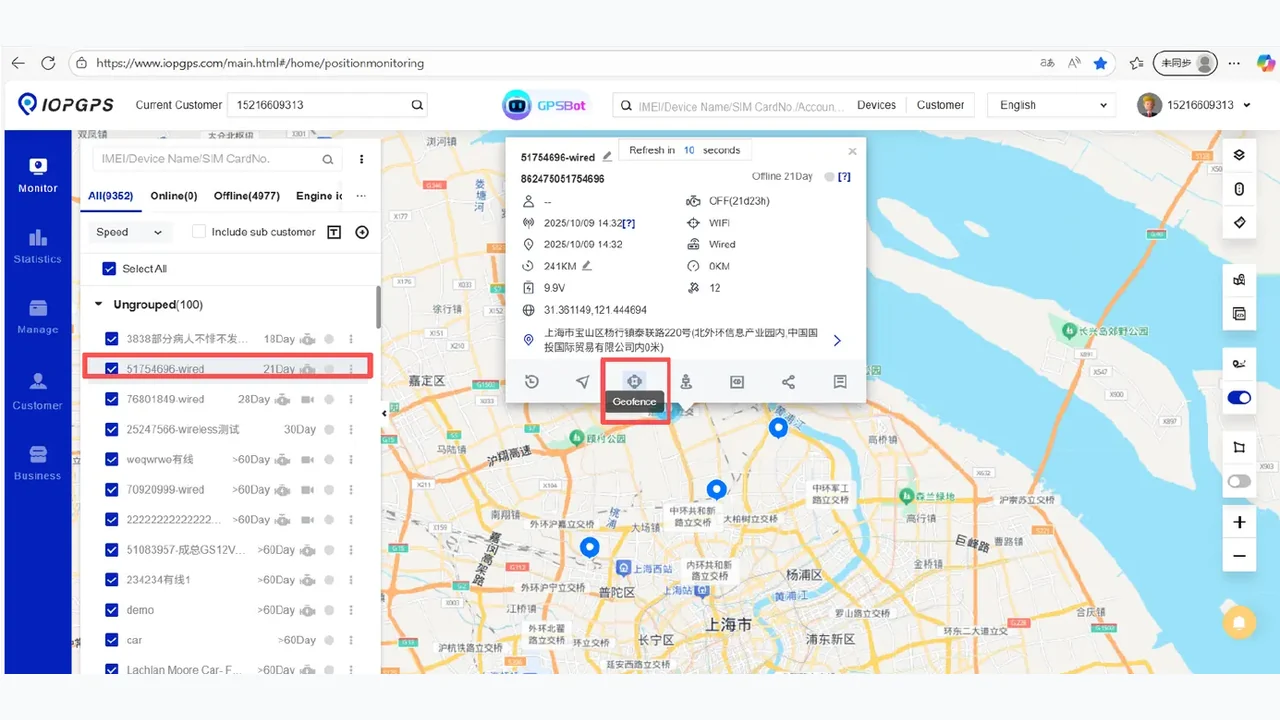This screenshot has width=1280, height=720.
Task: Switch to the Engine tab
Action: (x=319, y=196)
